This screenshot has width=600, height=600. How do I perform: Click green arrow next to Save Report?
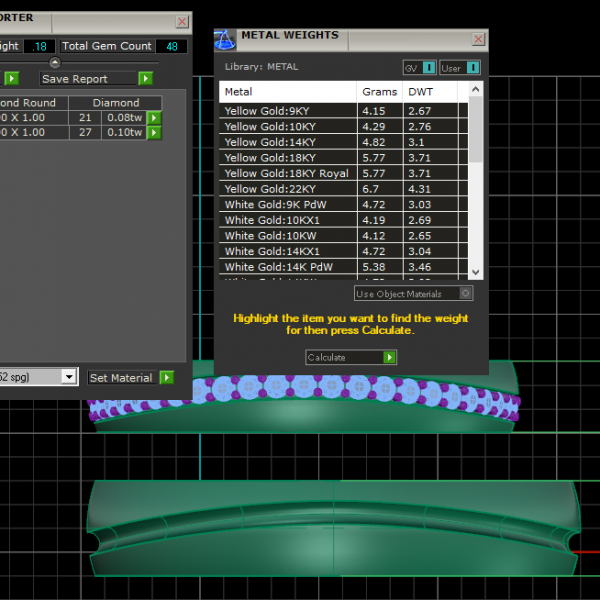point(146,78)
